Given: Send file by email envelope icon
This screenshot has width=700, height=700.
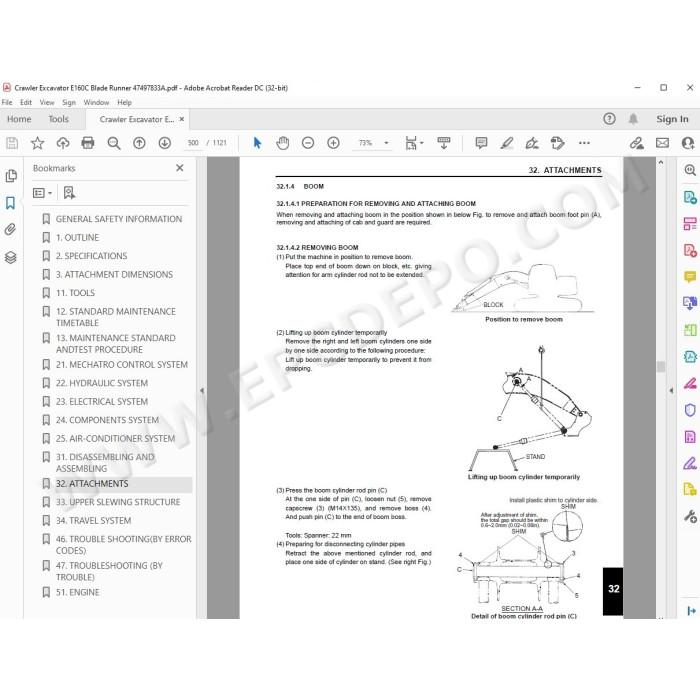Looking at the screenshot, I should (662, 143).
